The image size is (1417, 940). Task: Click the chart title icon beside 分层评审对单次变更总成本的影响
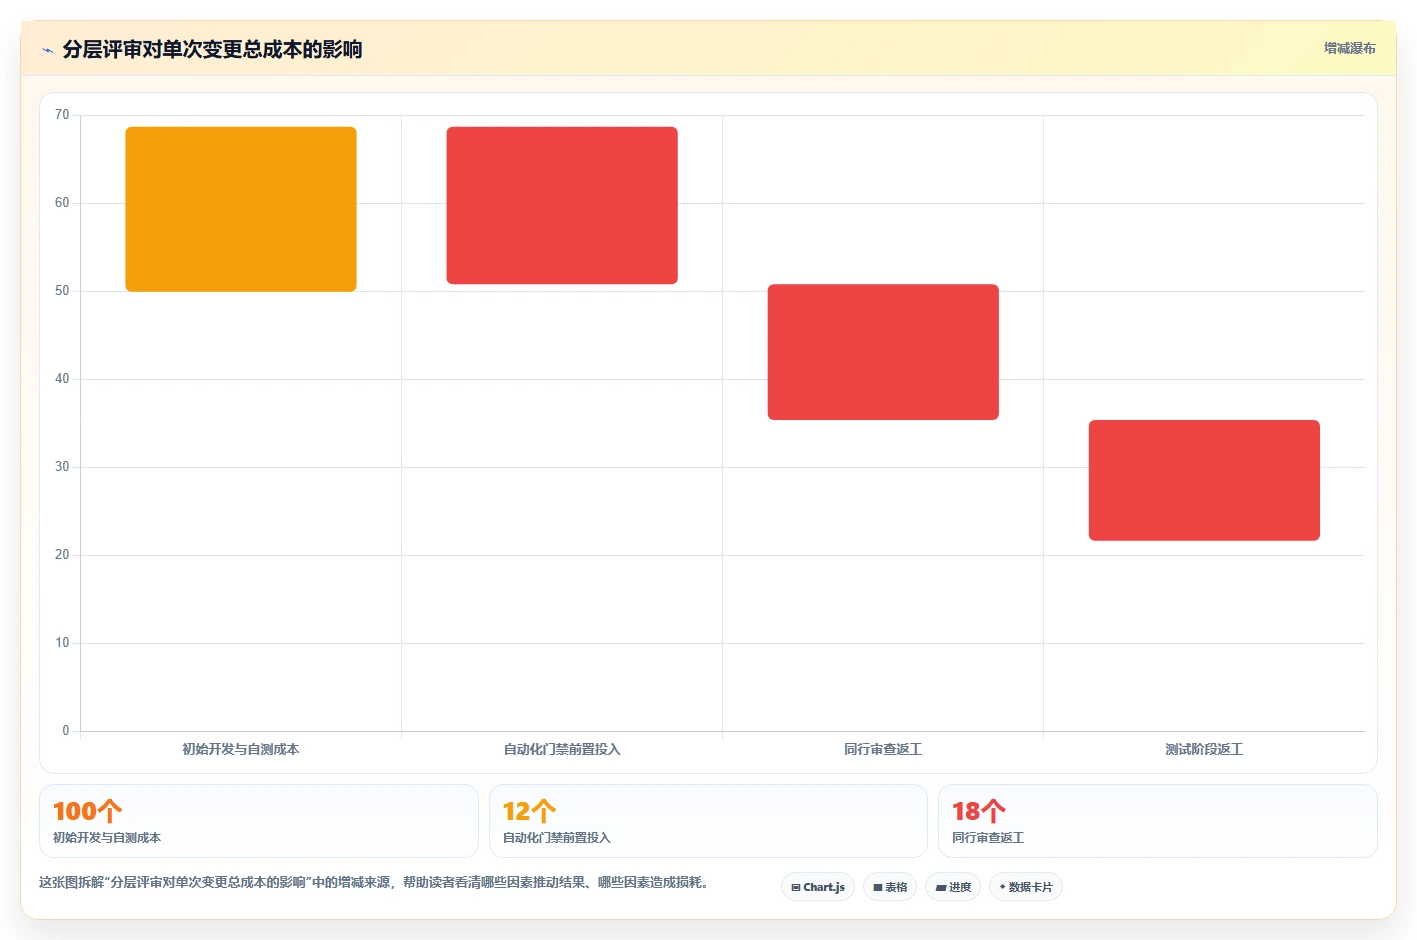[47, 50]
